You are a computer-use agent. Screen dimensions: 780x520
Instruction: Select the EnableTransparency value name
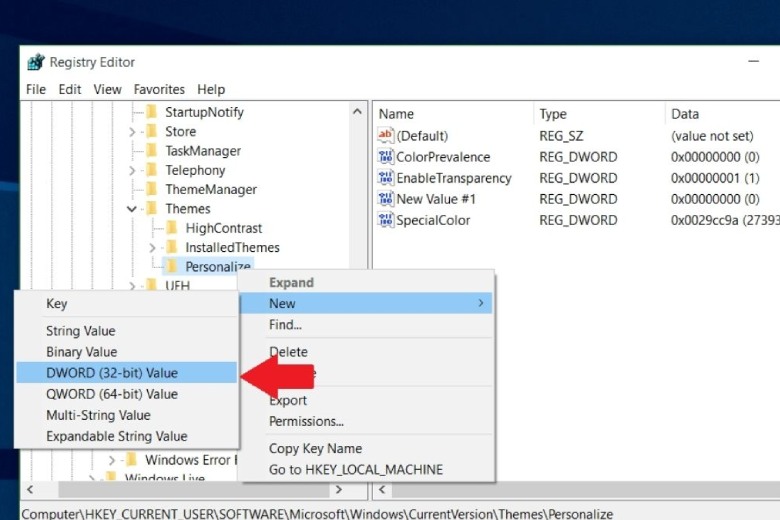(x=454, y=178)
